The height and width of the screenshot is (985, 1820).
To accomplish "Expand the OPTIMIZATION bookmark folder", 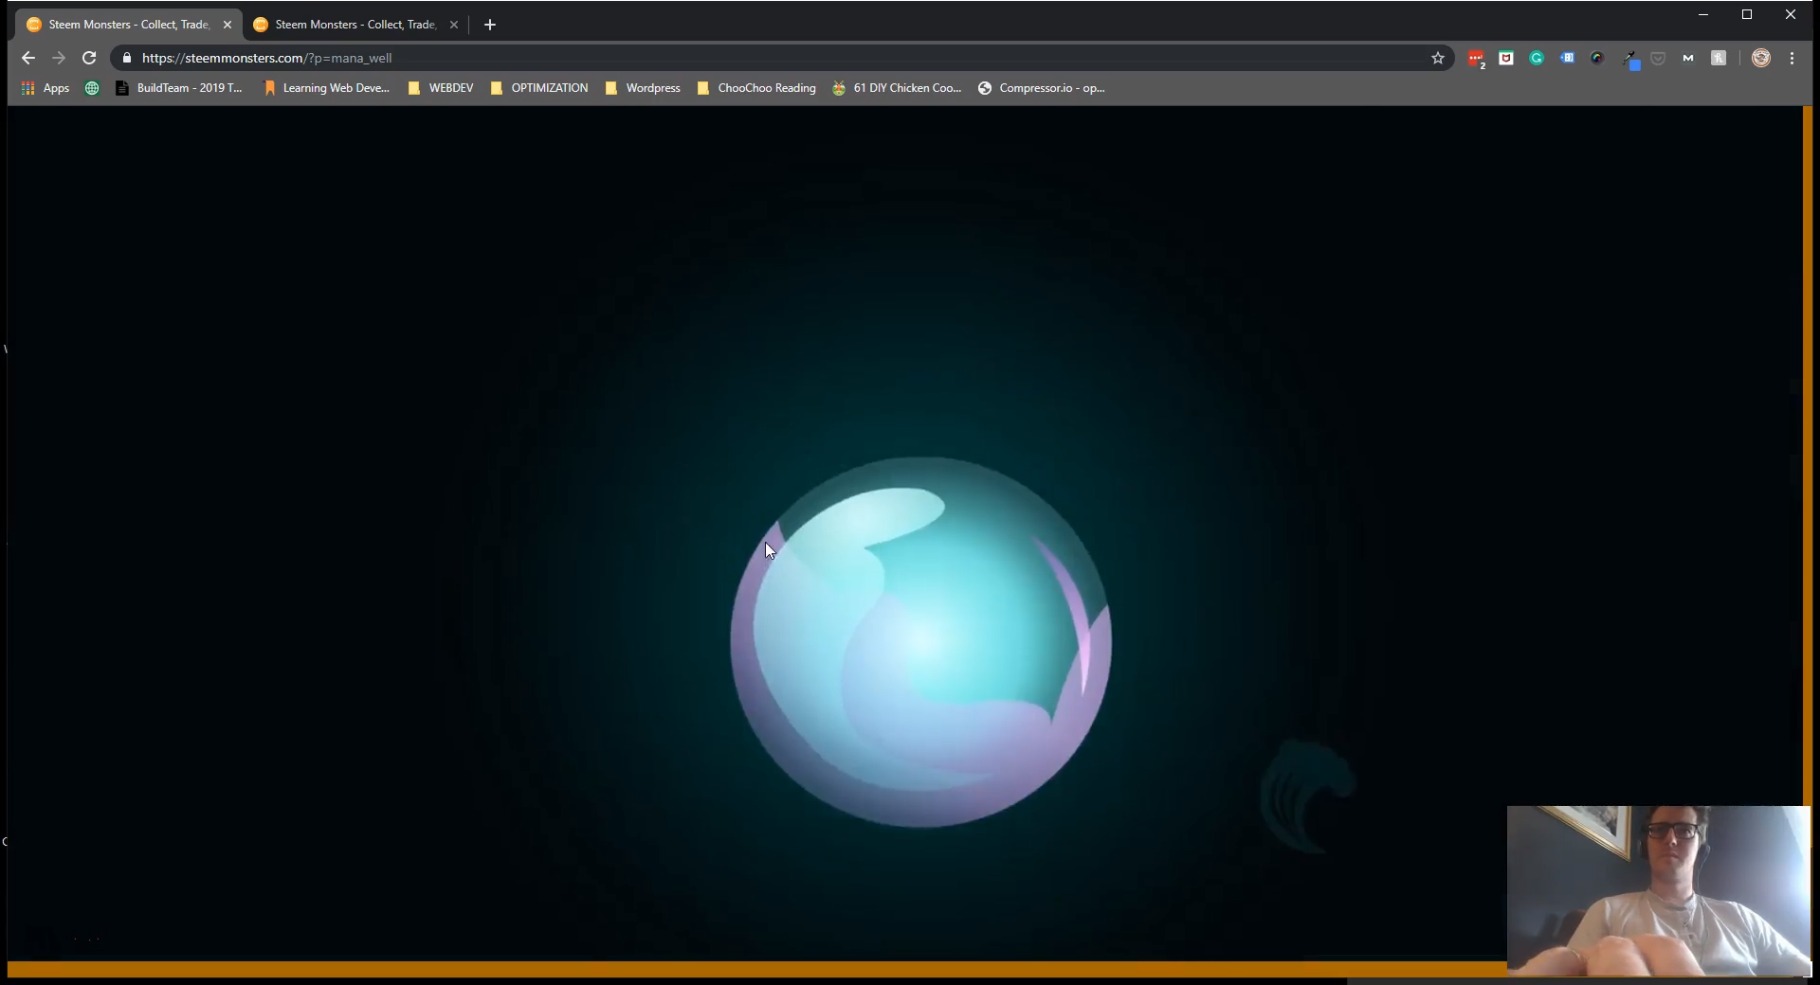I will pos(539,88).
